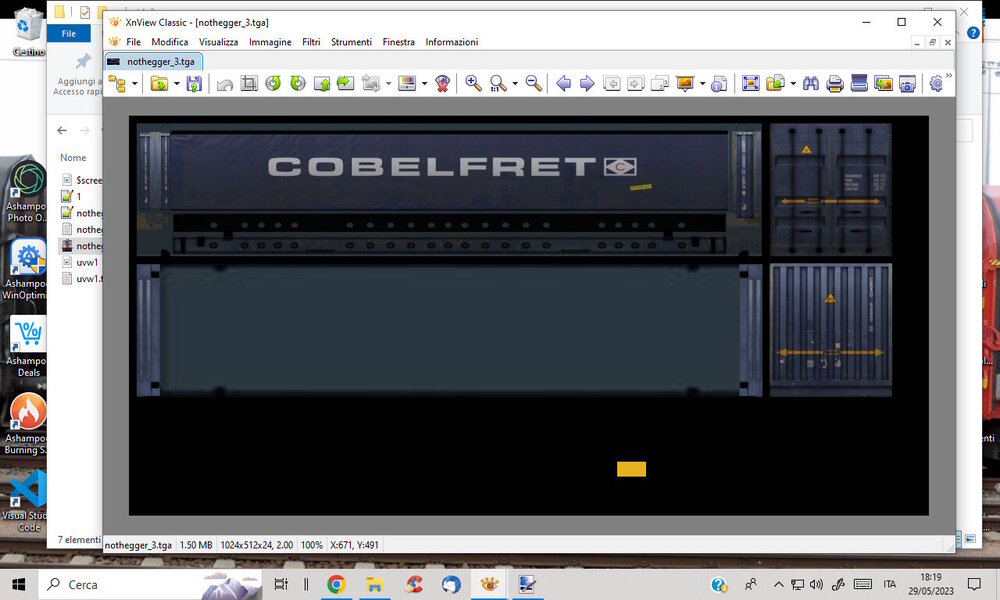Open the Visualizza menu

(x=218, y=42)
